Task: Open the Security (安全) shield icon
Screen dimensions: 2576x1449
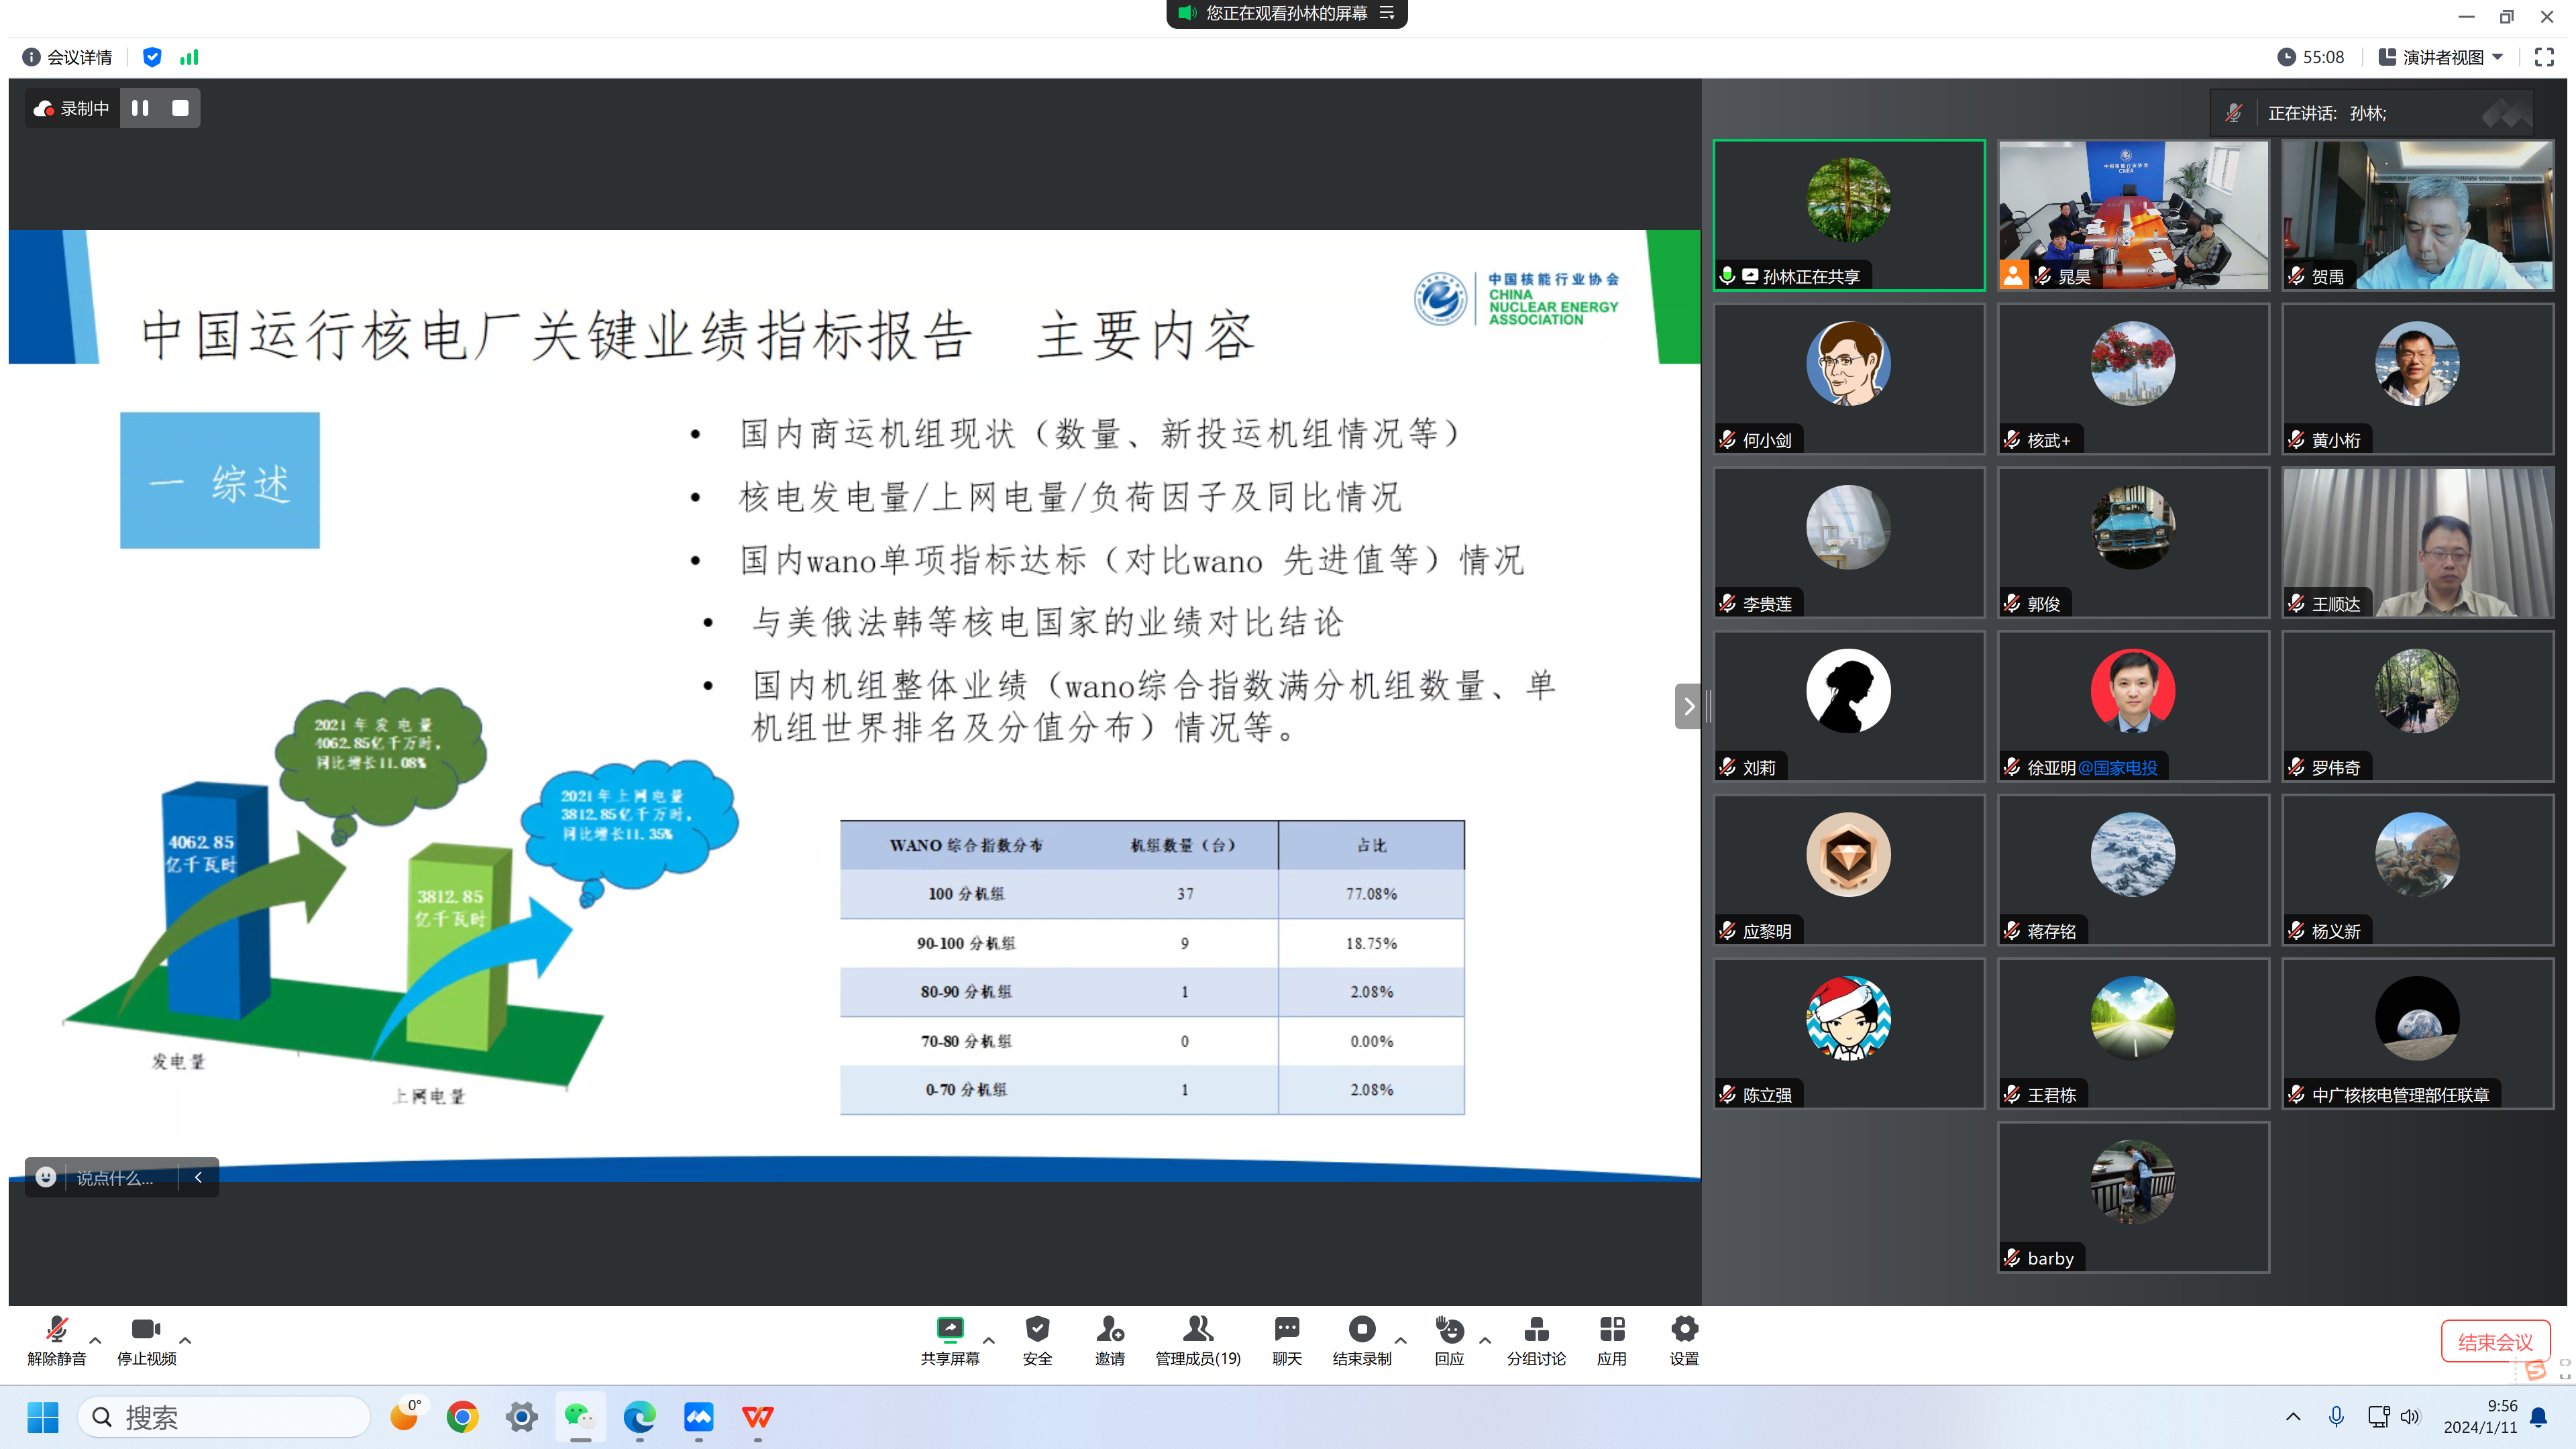Action: (1037, 1329)
